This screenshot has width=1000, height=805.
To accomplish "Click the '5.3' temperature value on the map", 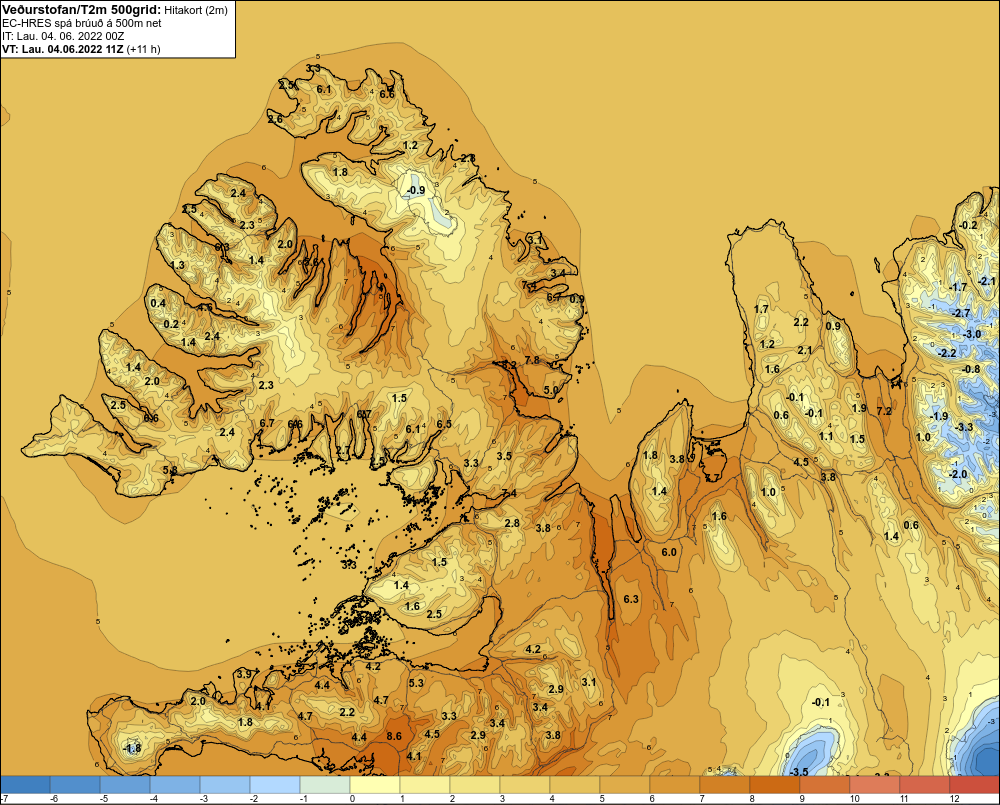I will point(416,683).
